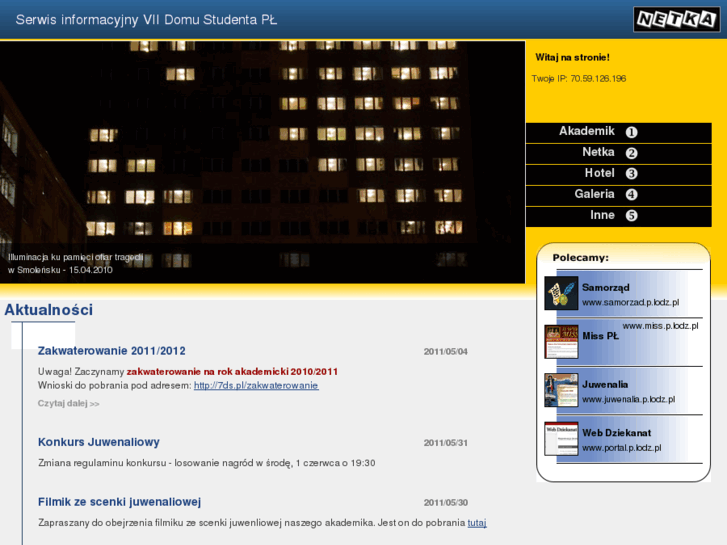Click the 2011/05/04 date

coord(446,352)
